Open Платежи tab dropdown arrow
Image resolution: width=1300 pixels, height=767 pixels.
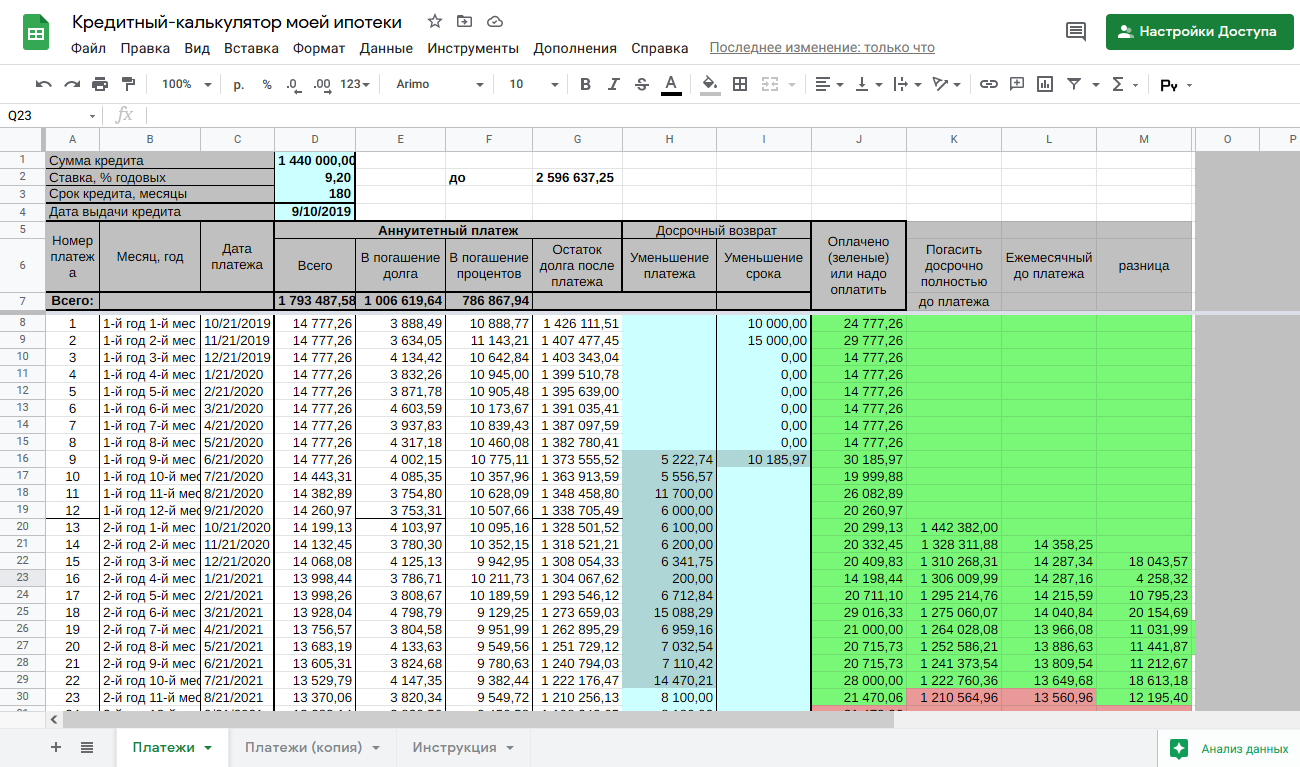[208, 748]
